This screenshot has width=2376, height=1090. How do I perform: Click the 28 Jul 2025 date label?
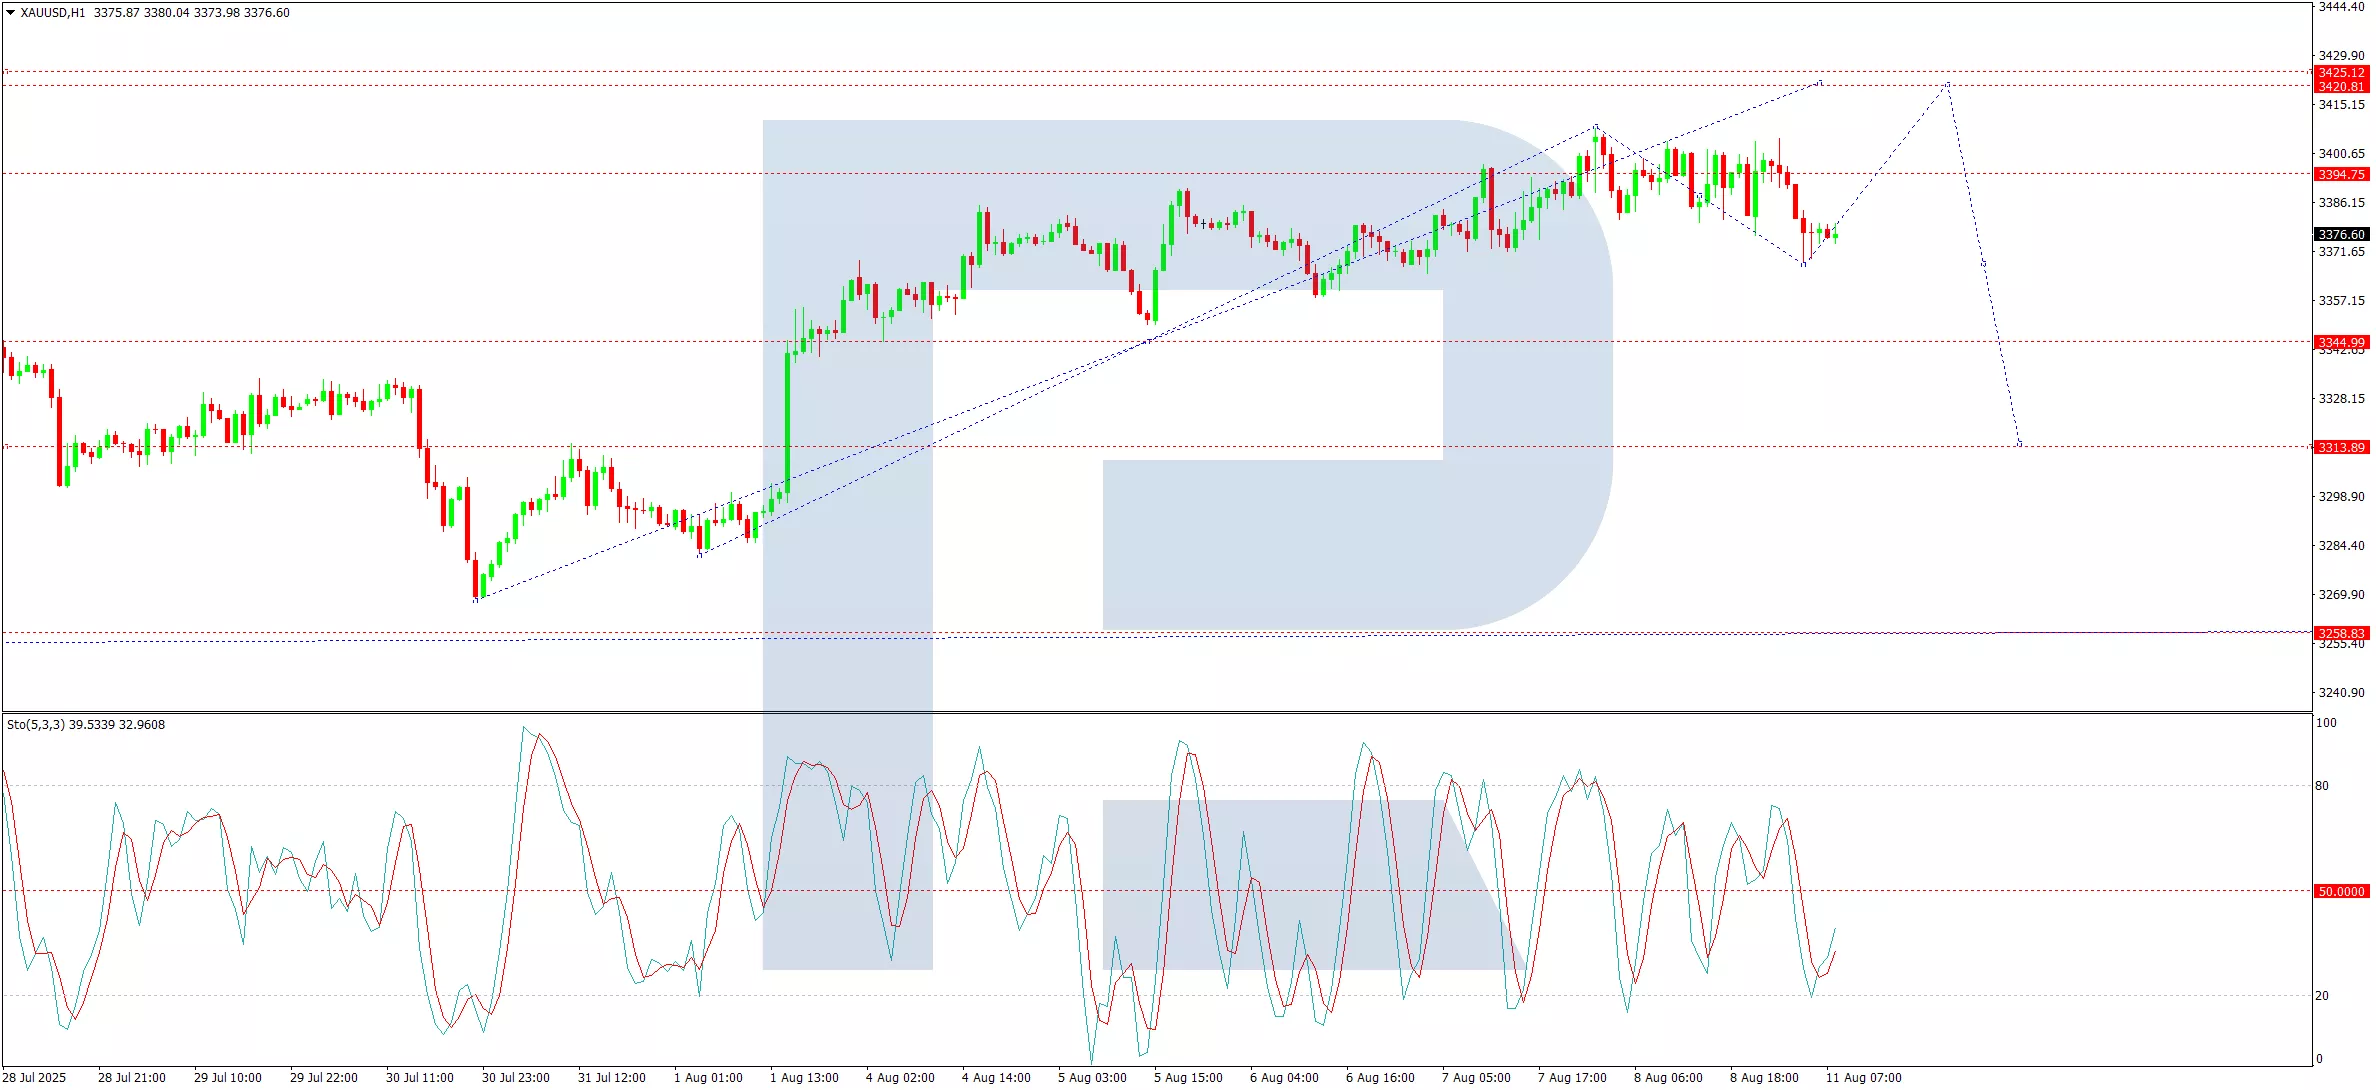click(35, 1078)
